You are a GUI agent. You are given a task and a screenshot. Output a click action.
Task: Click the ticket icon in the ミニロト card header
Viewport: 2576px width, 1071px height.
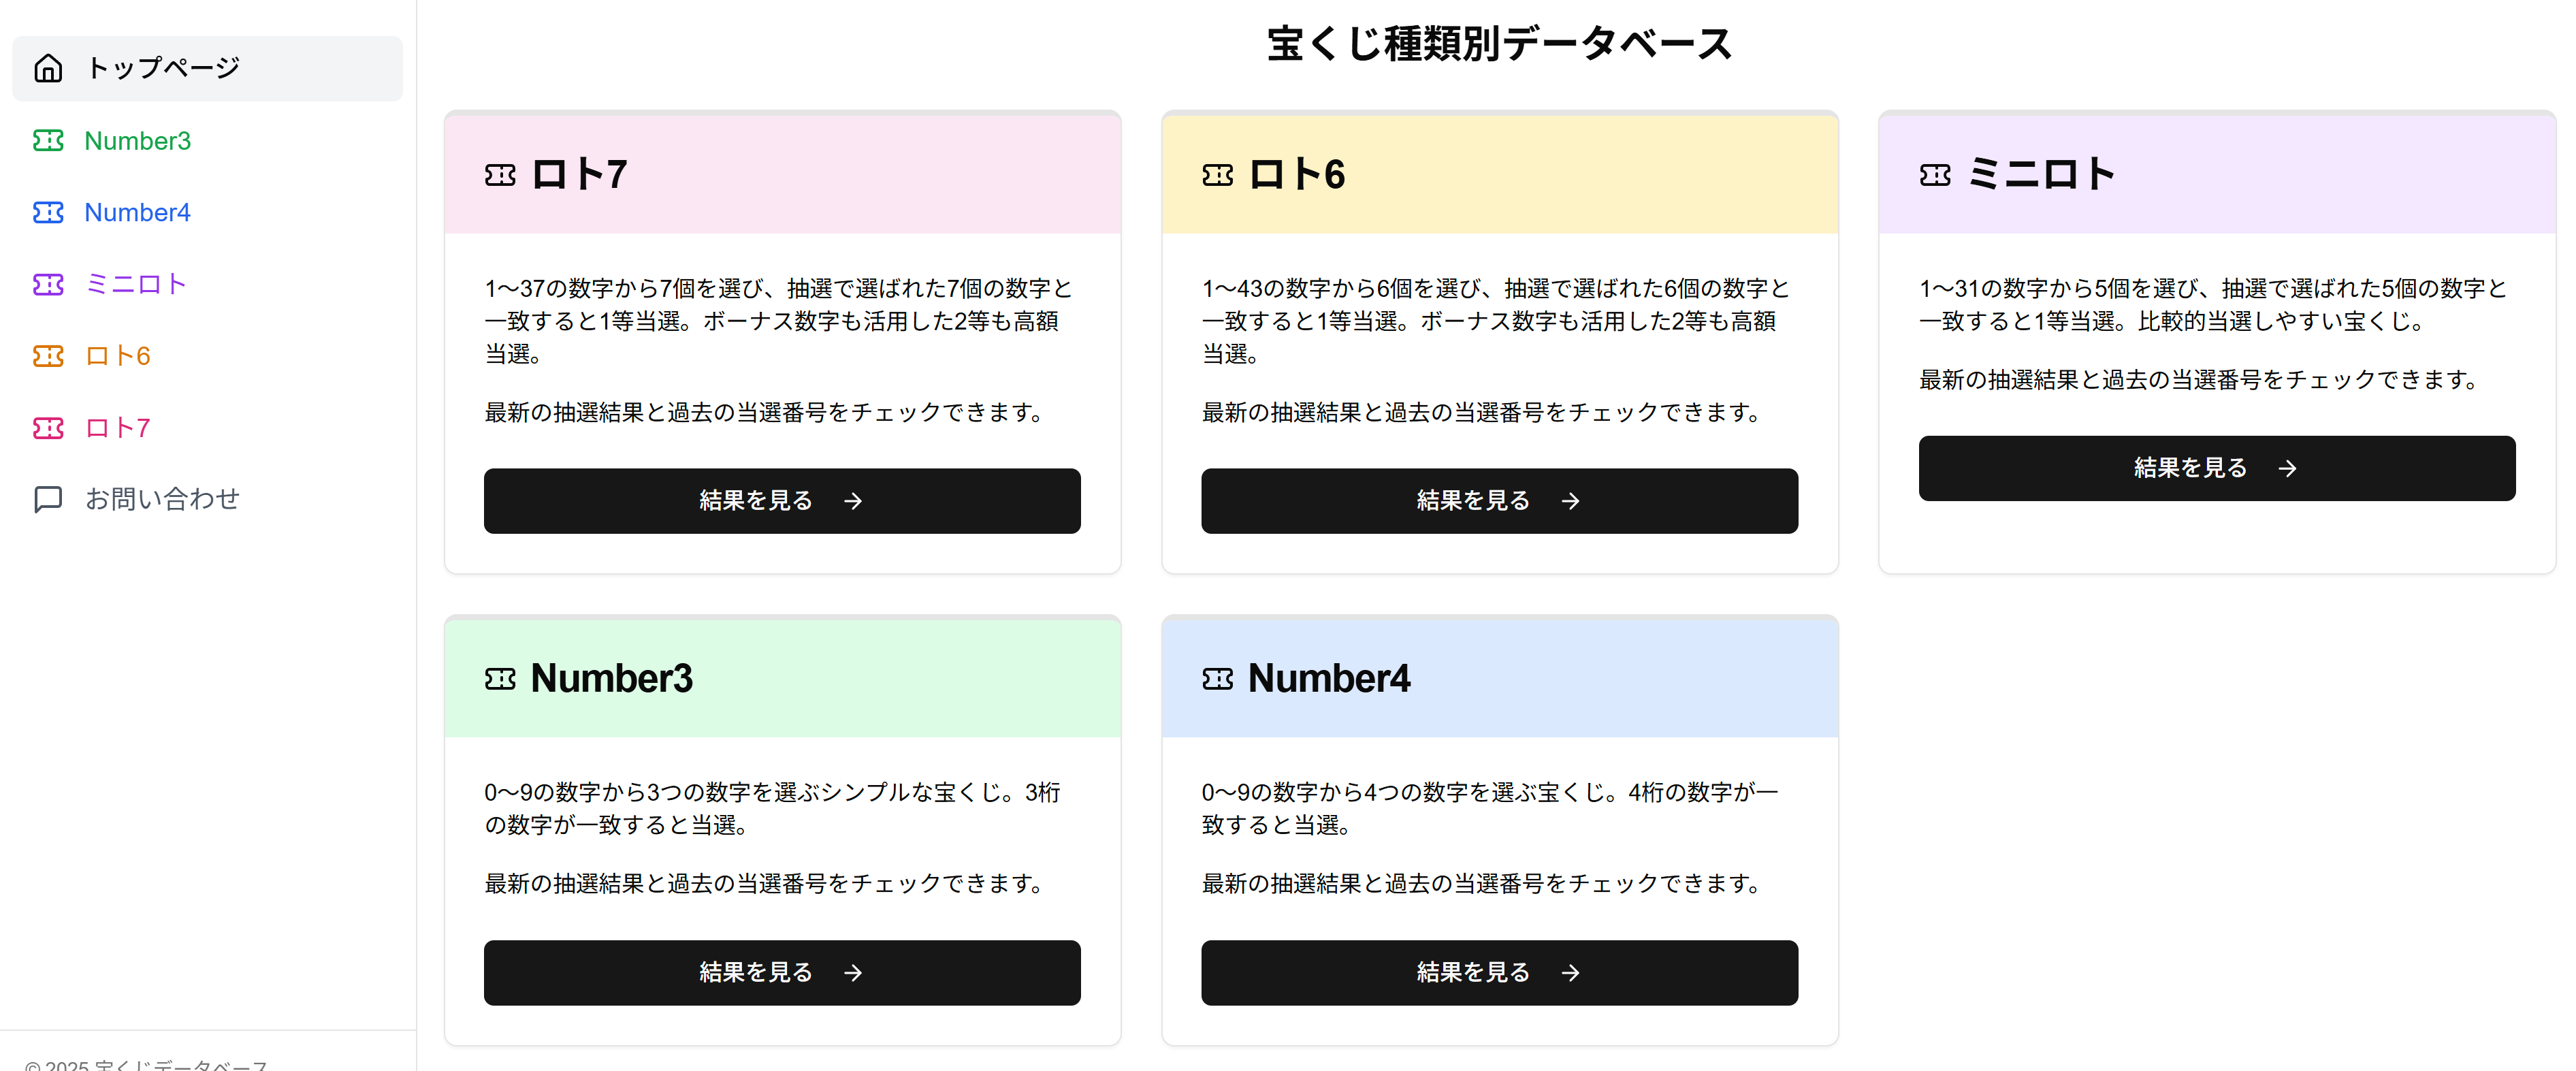(x=1935, y=174)
